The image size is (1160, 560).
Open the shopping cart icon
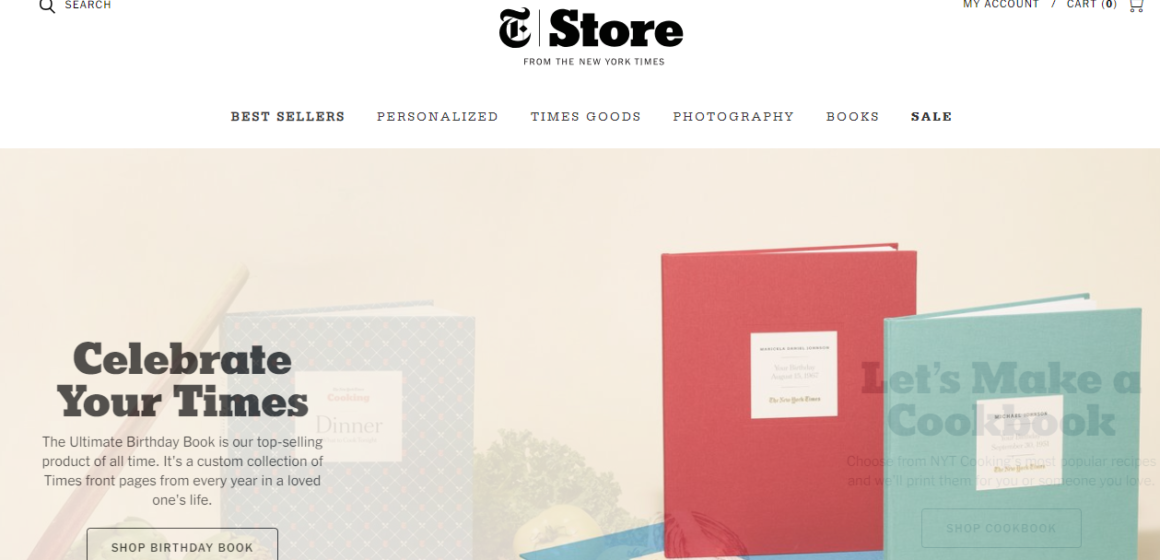(x=1136, y=5)
